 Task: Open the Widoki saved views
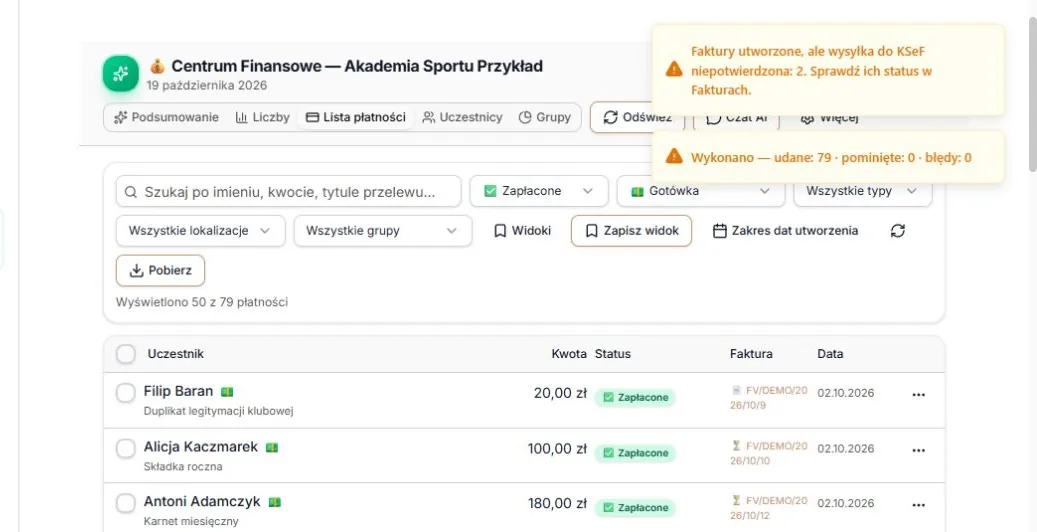[x=522, y=231]
